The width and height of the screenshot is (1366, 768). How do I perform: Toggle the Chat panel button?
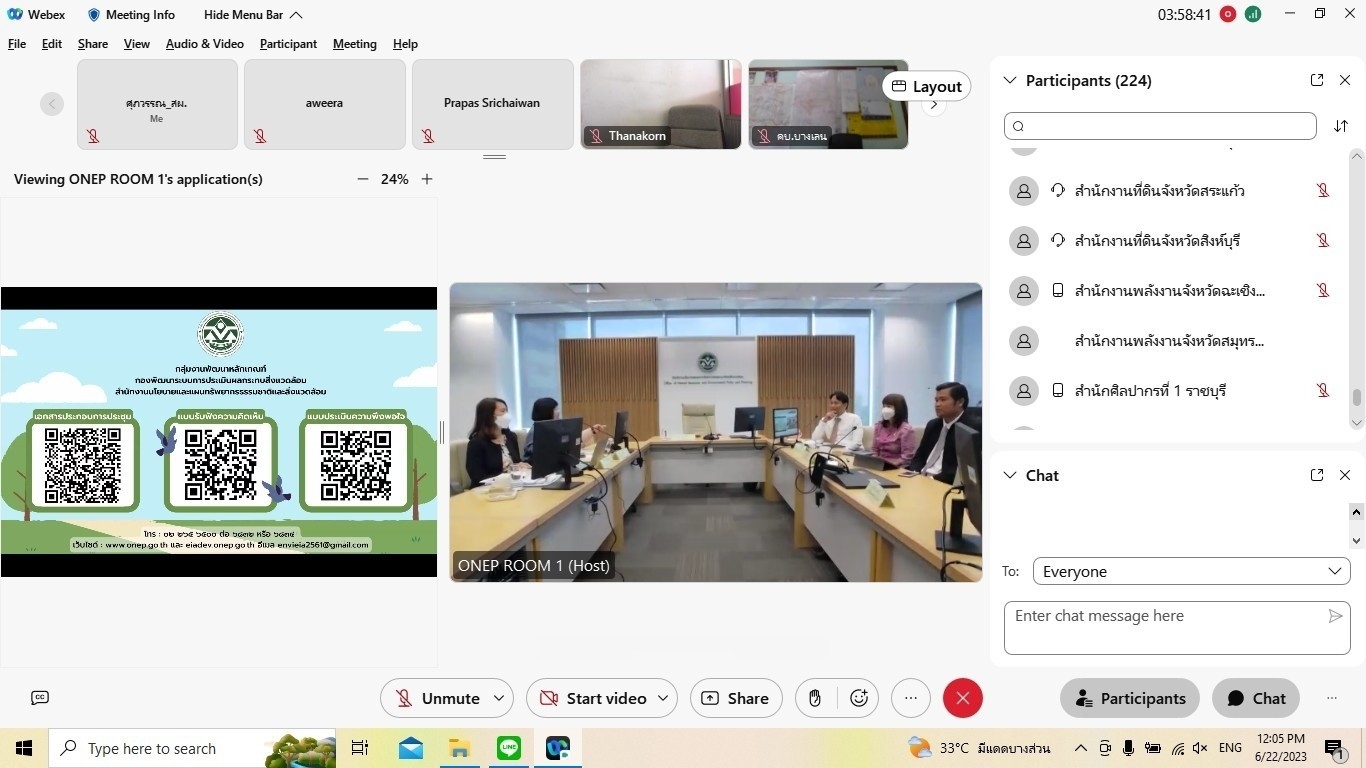coord(1256,698)
